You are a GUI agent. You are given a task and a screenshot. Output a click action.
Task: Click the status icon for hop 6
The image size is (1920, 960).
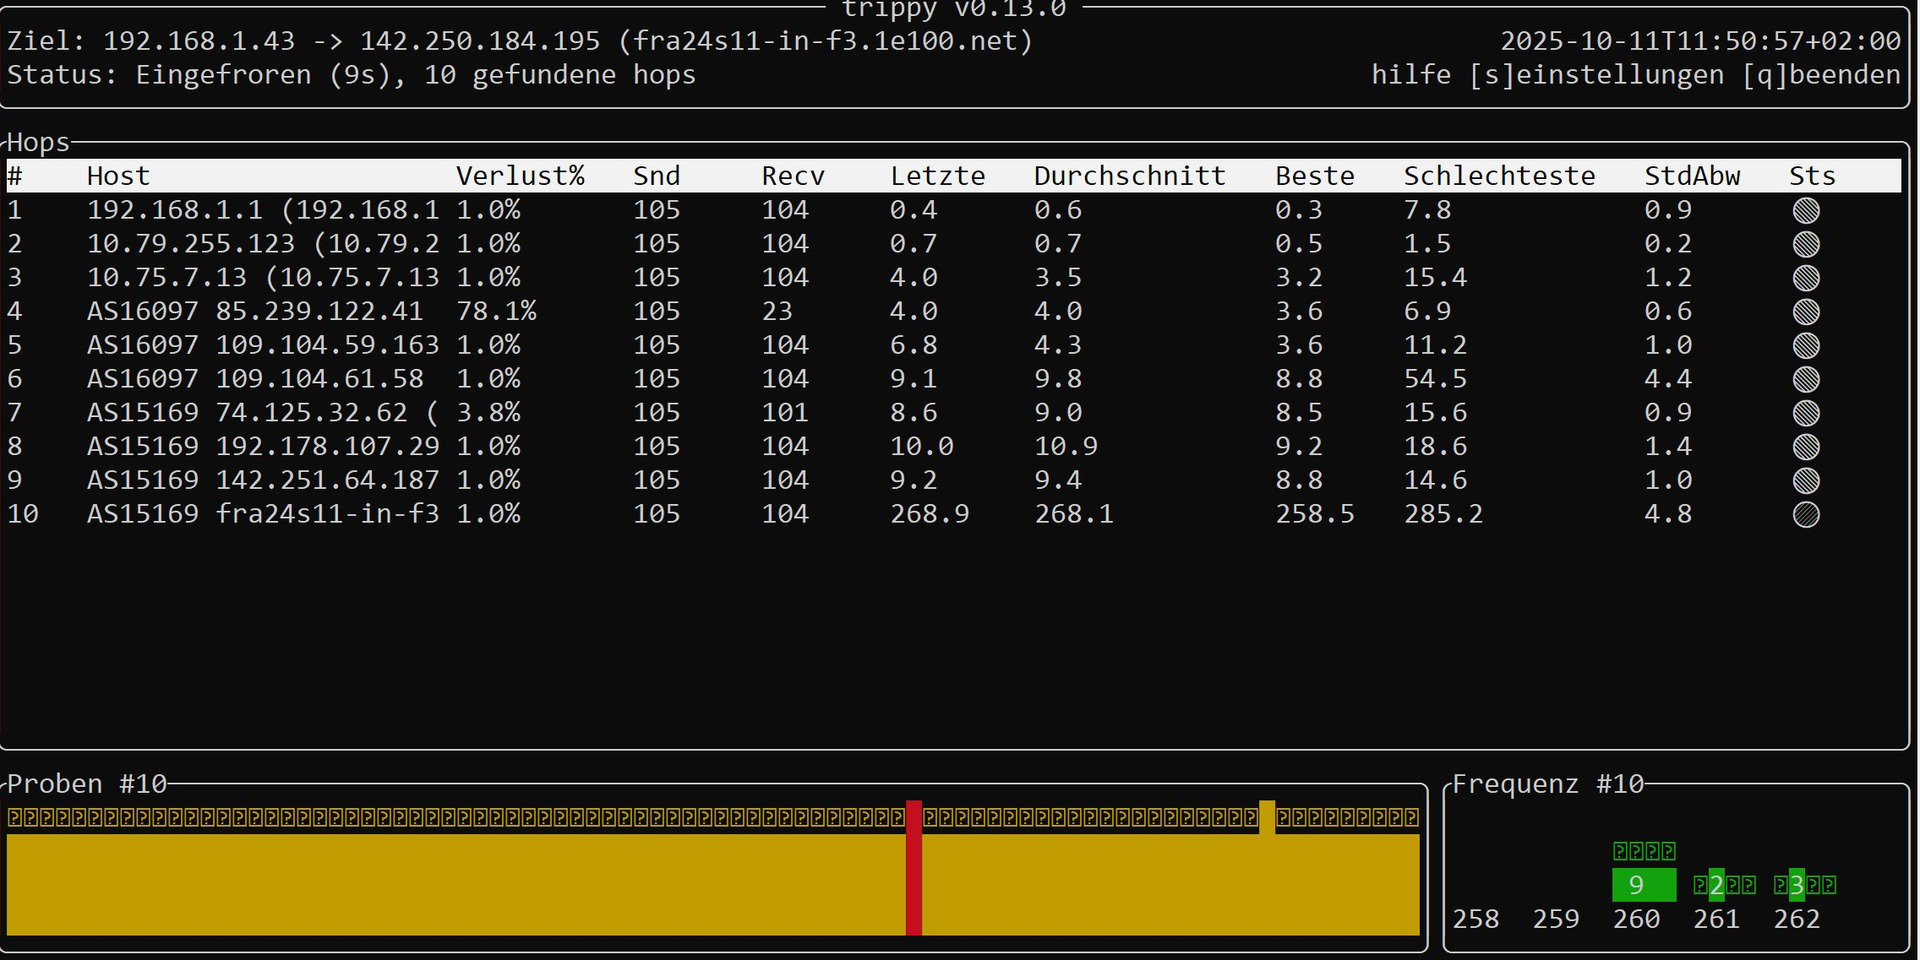point(1806,380)
